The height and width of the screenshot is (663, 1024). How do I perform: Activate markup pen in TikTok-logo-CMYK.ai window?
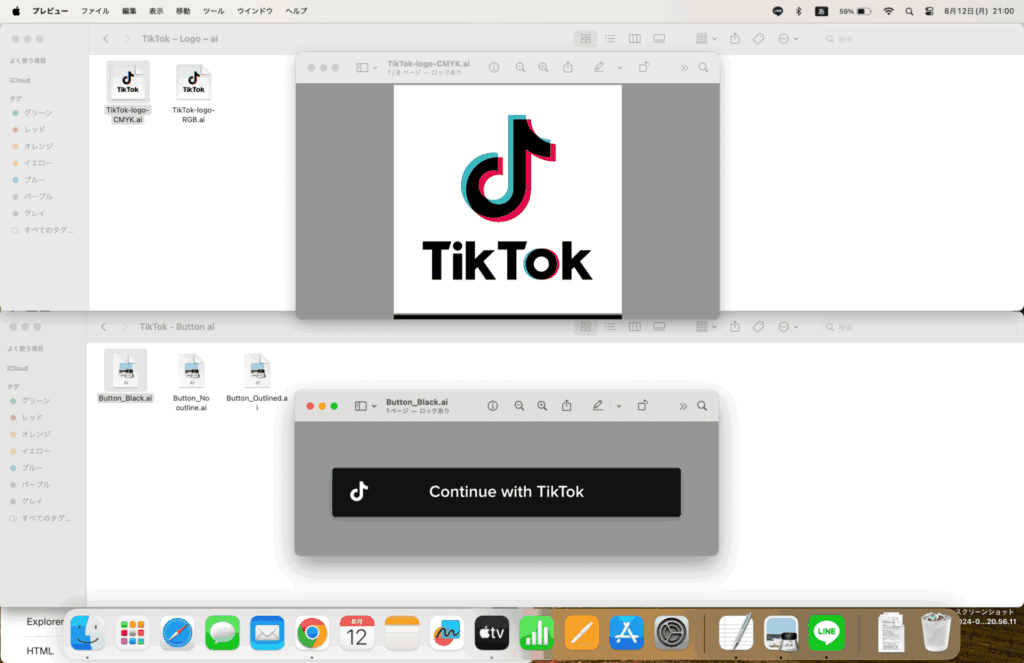click(x=599, y=67)
